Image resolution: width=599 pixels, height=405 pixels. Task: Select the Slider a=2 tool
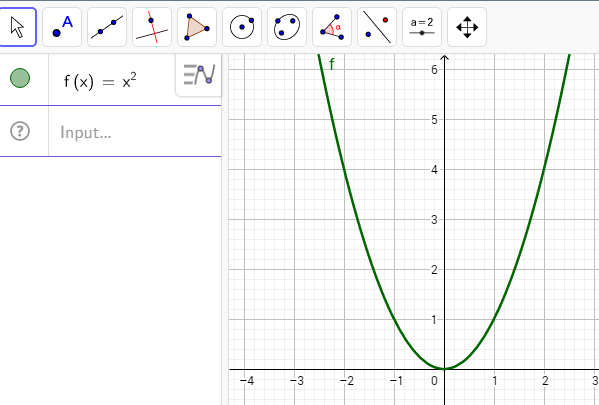point(422,27)
